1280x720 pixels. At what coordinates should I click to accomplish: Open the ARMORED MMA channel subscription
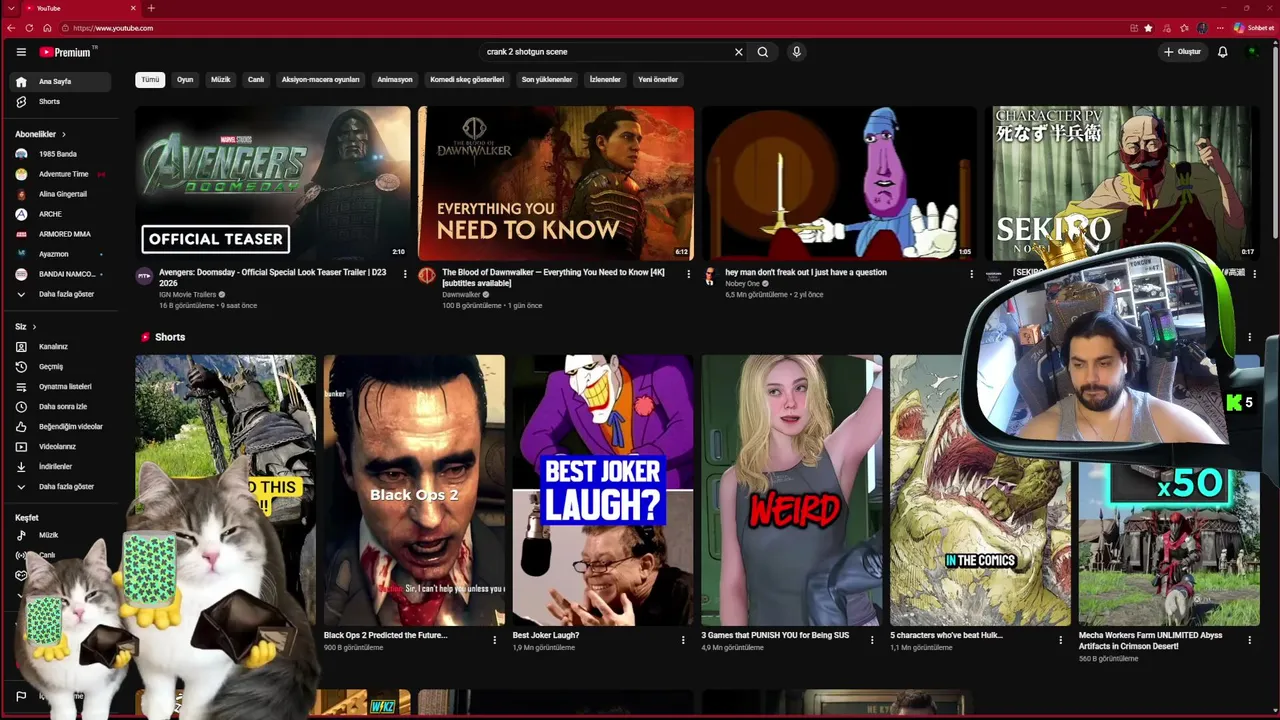pos(61,234)
